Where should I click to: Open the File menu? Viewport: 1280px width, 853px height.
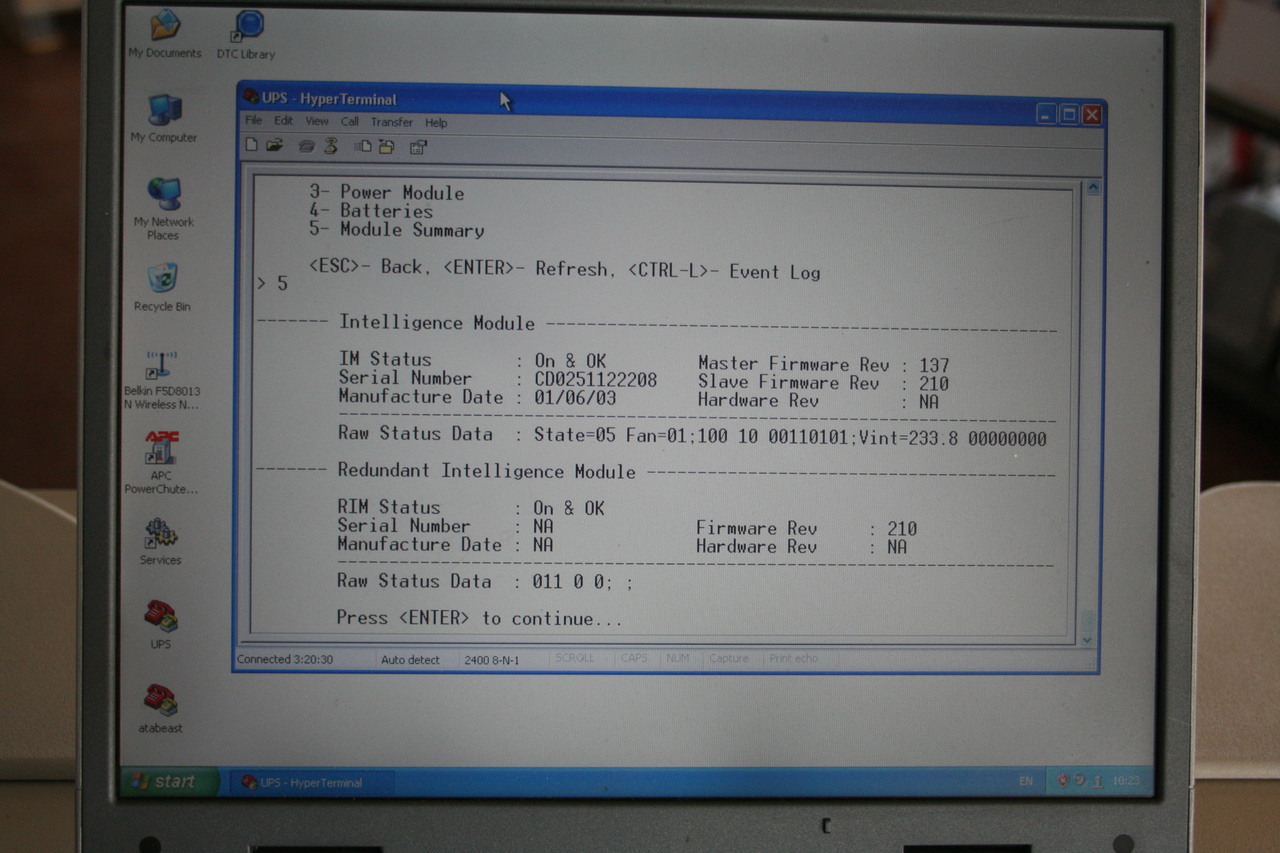tap(254, 121)
